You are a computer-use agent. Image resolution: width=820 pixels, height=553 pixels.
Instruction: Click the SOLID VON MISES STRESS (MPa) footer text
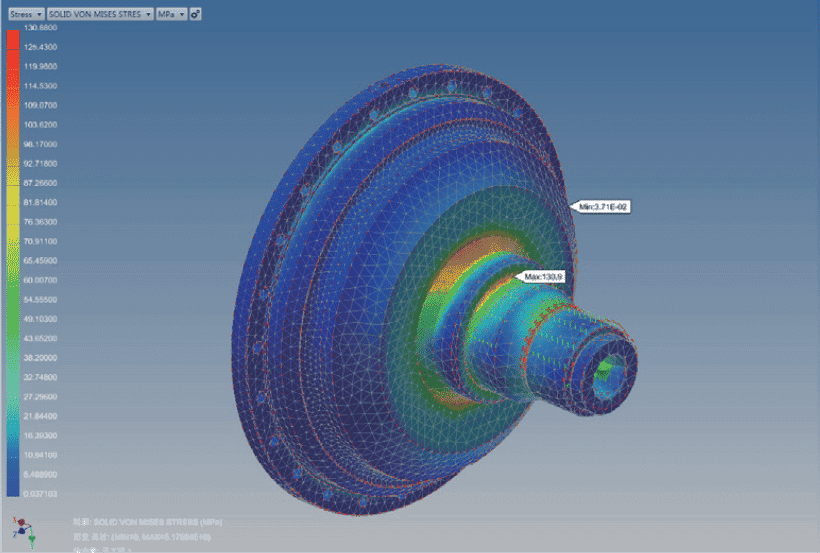click(x=158, y=522)
